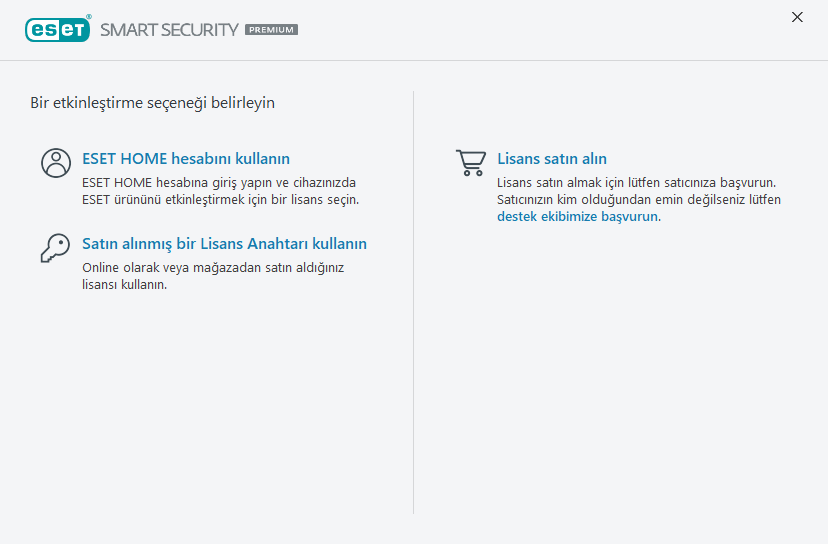
Task: Click the PREMIUM badge label
Action: (271, 30)
